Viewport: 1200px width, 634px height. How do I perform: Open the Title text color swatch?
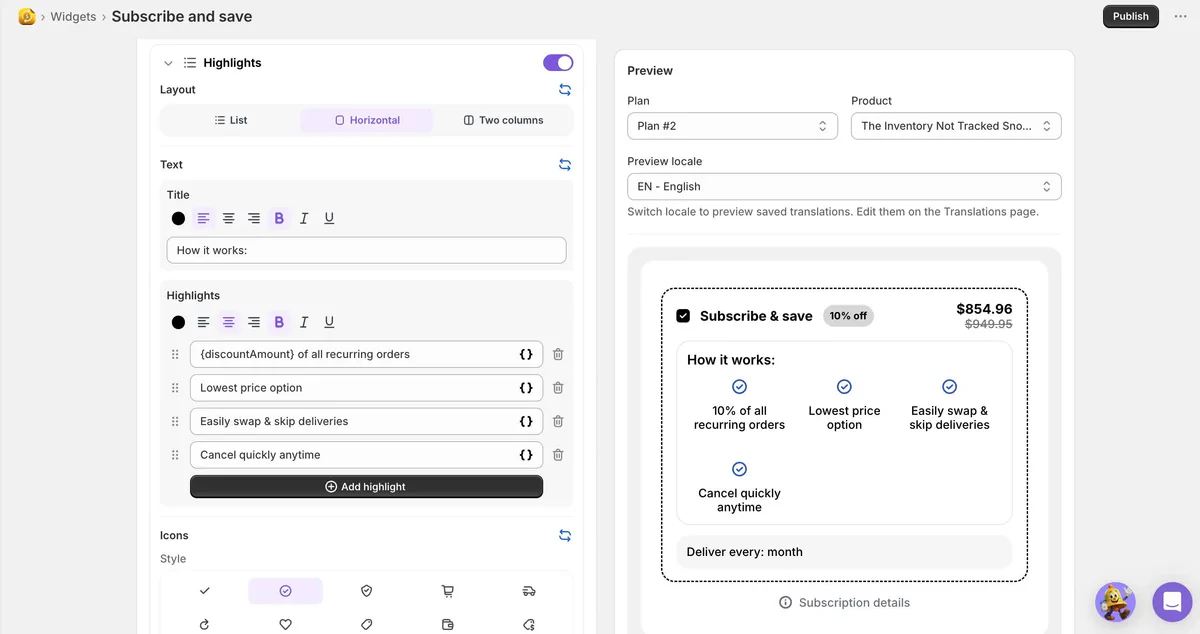click(178, 218)
